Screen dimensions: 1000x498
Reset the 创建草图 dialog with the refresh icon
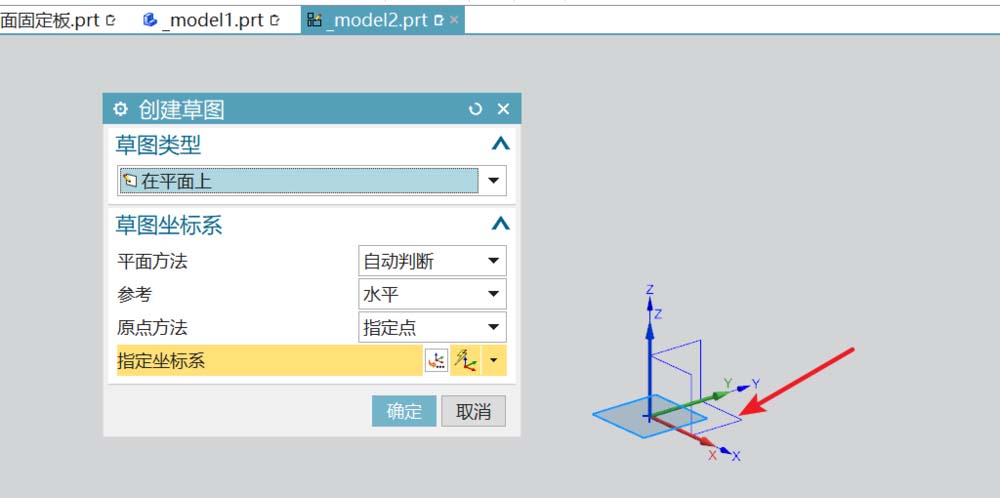pyautogui.click(x=475, y=109)
